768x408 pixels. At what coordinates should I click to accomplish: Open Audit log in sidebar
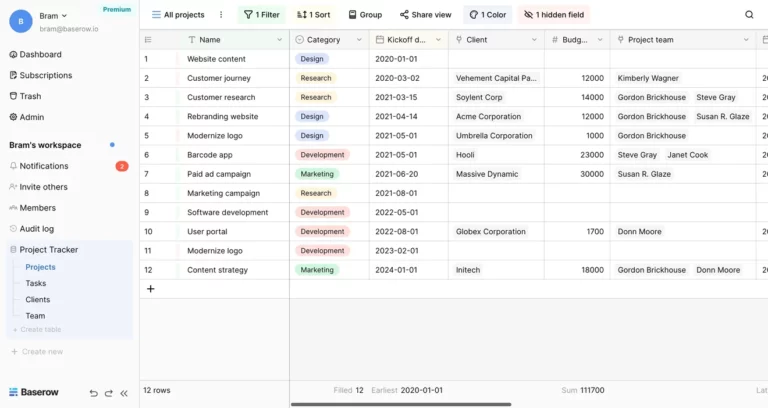point(36,229)
